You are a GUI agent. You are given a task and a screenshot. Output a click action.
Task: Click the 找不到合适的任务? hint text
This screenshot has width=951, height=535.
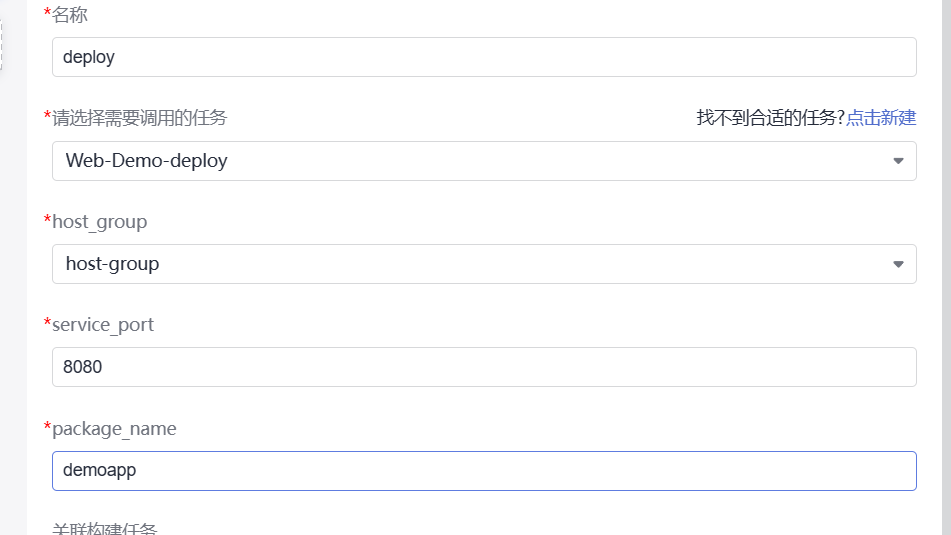tap(770, 118)
